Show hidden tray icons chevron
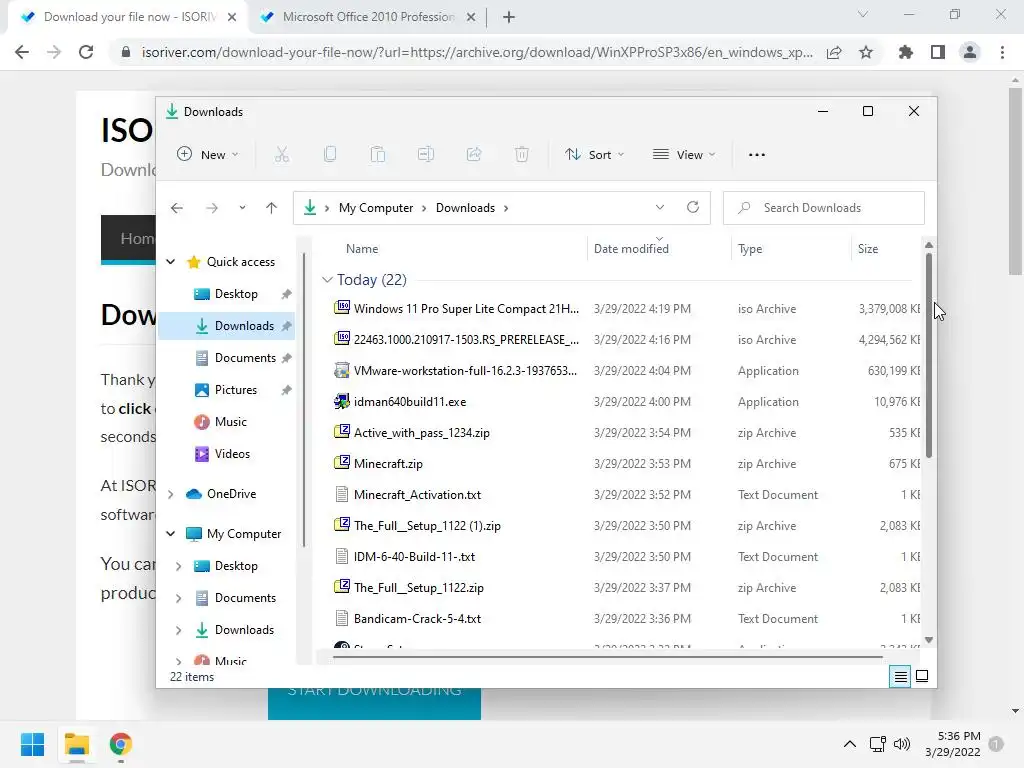Viewport: 1024px width, 768px height. pyautogui.click(x=850, y=744)
